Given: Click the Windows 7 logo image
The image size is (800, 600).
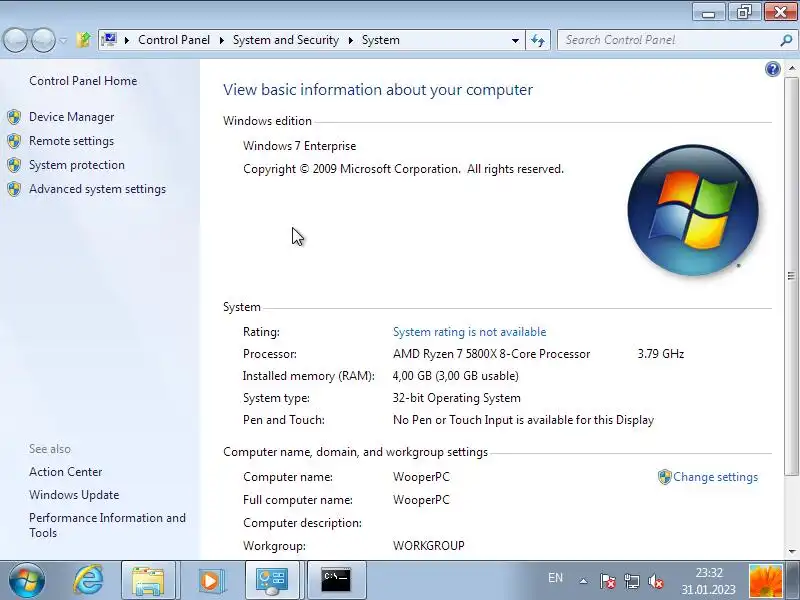Looking at the screenshot, I should (693, 210).
